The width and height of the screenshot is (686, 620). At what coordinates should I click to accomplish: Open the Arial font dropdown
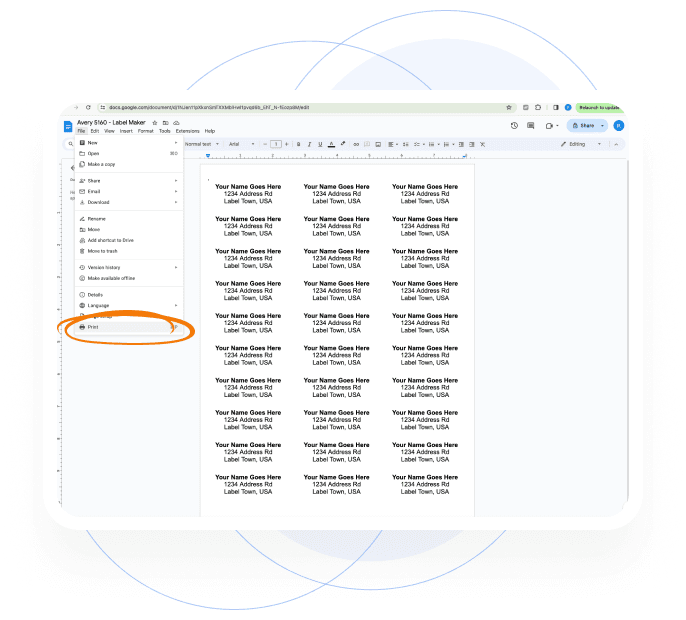click(x=241, y=144)
